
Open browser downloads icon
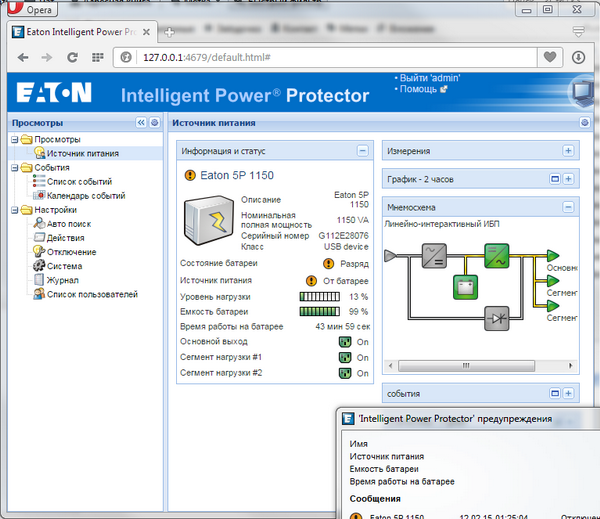click(578, 57)
